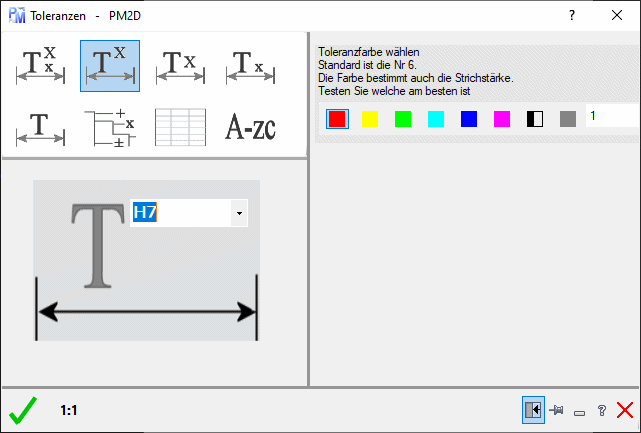This screenshot has width=641, height=433.
Task: Click the A-zc text icon
Action: click(249, 127)
